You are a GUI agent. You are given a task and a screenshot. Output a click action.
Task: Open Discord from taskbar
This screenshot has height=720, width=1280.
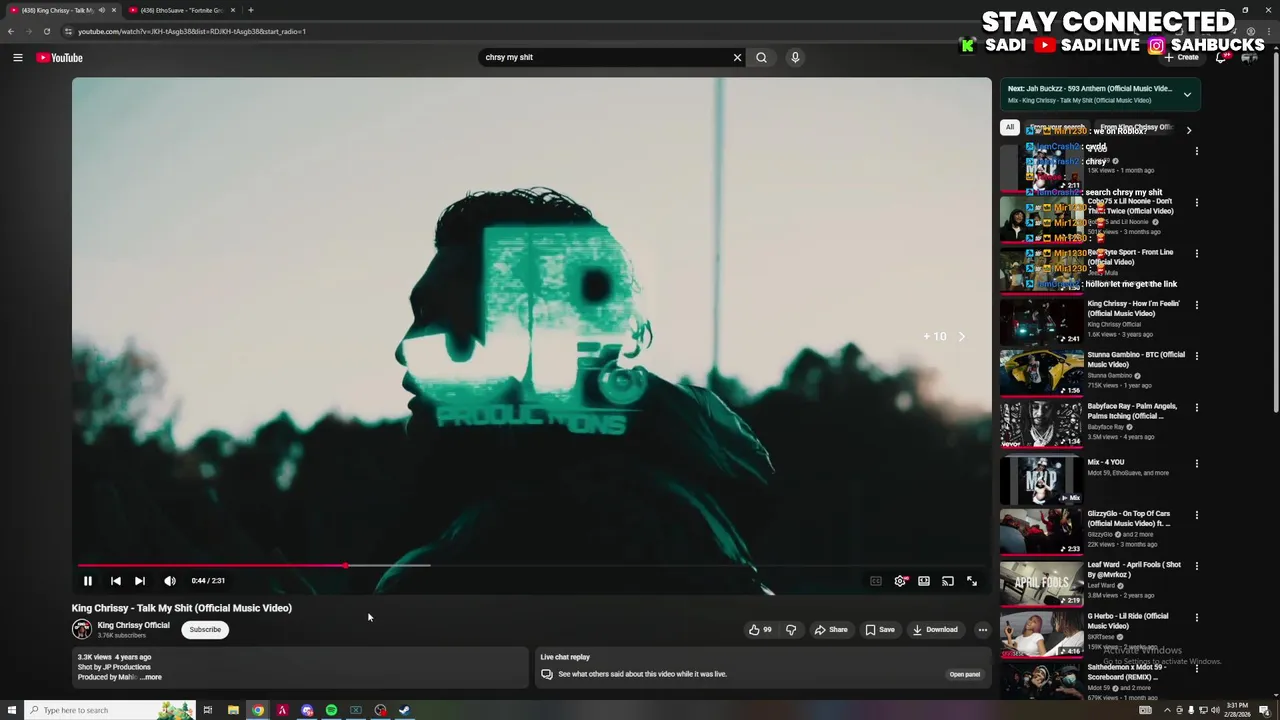pyautogui.click(x=307, y=710)
